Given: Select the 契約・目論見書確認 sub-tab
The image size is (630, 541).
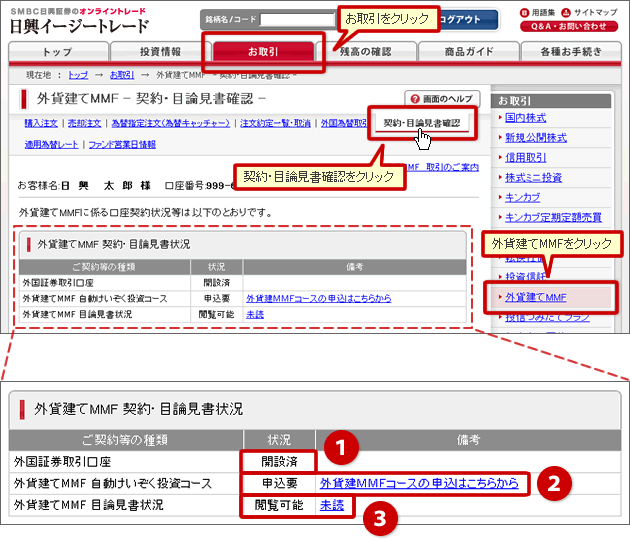Looking at the screenshot, I should point(422,123).
